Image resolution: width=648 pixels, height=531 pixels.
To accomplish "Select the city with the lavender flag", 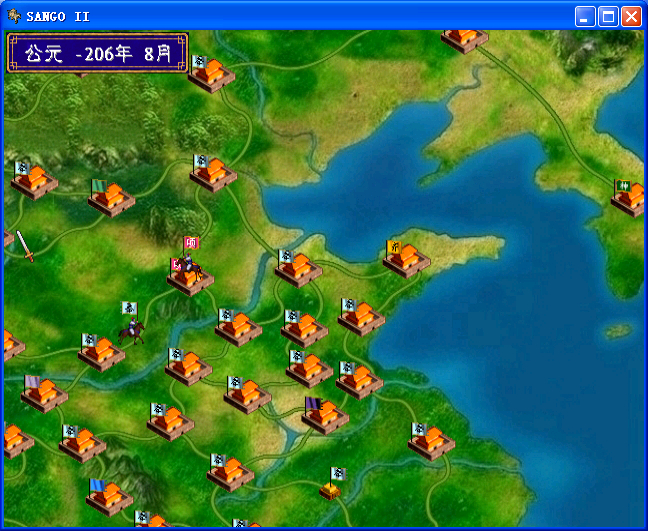I will click(x=44, y=394).
